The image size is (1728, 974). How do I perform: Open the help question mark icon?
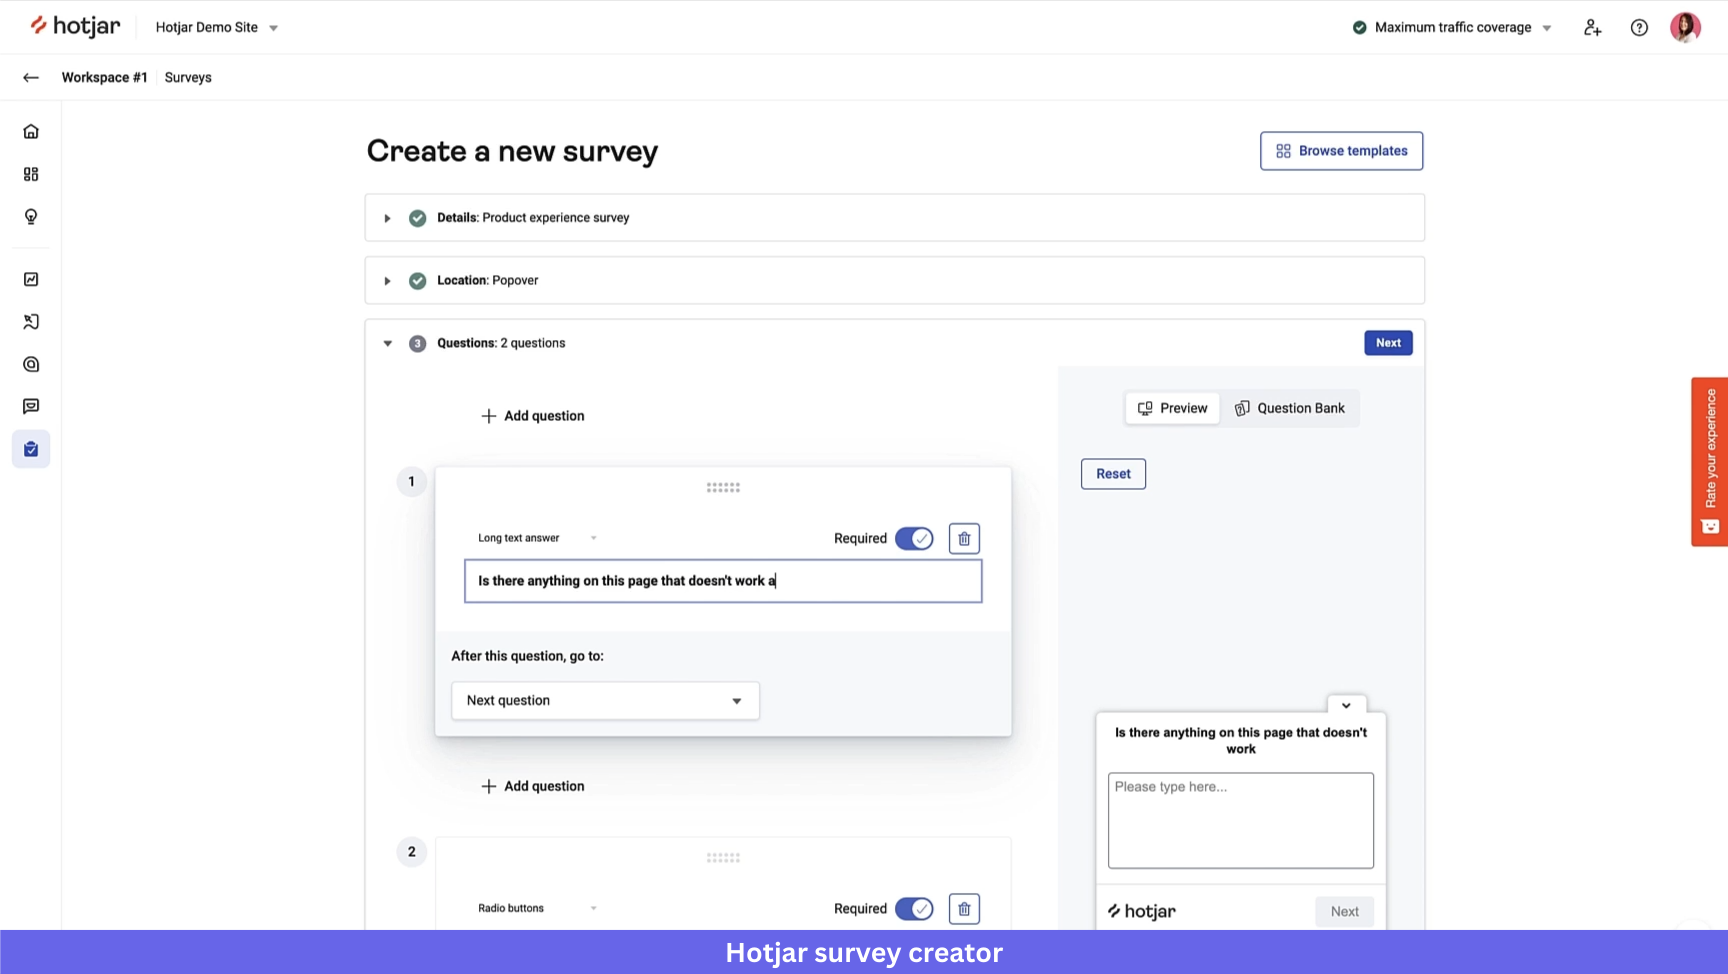(x=1639, y=27)
